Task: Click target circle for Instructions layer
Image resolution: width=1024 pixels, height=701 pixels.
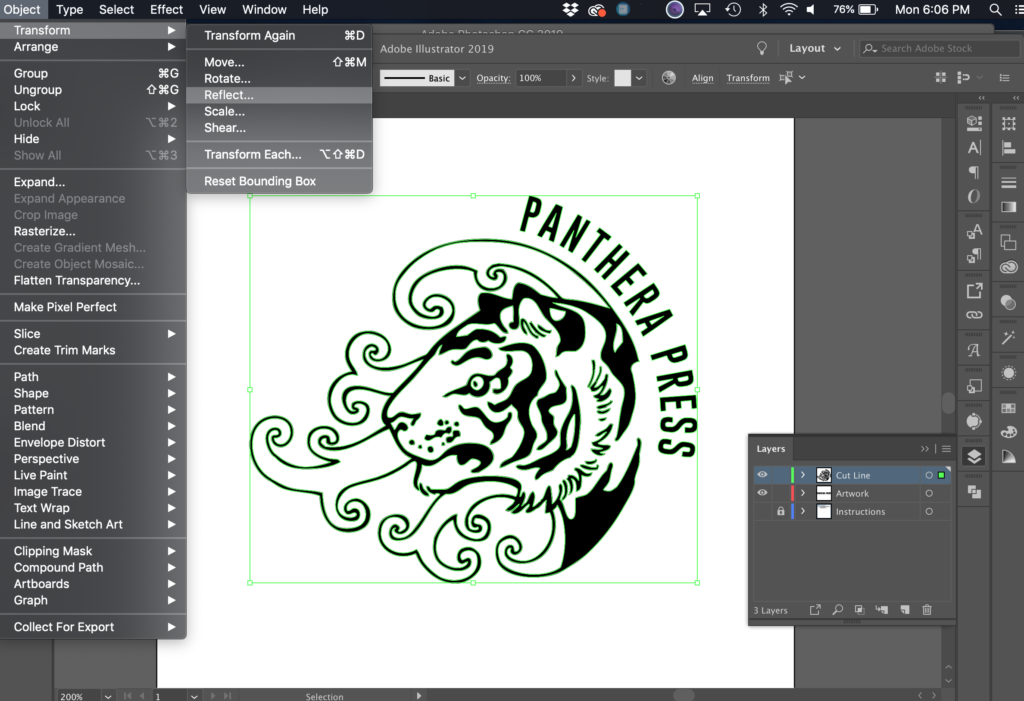Action: click(x=929, y=512)
